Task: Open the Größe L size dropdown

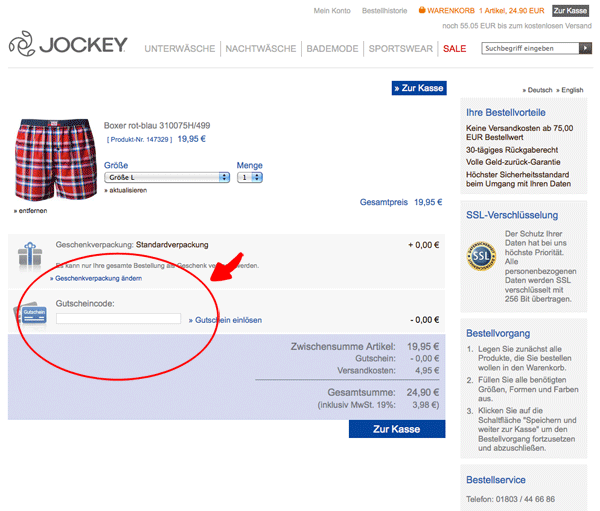Action: click(x=167, y=177)
